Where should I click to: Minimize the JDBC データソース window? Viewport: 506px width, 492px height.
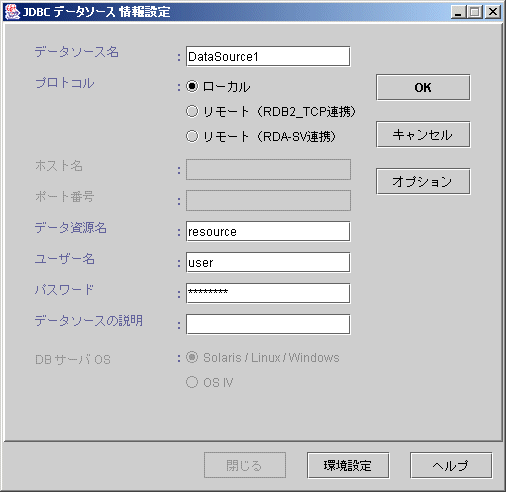click(x=459, y=12)
